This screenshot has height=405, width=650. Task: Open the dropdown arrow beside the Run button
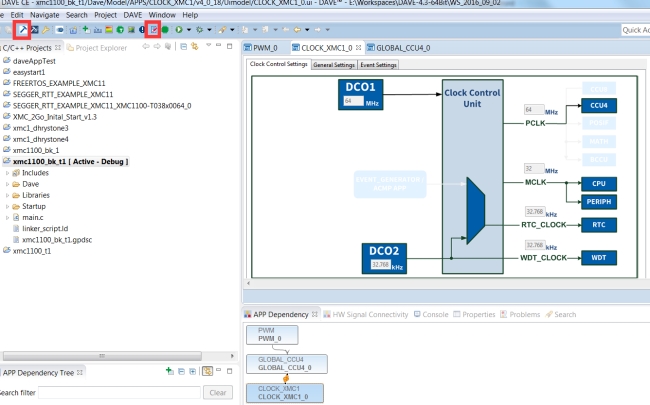(x=189, y=30)
